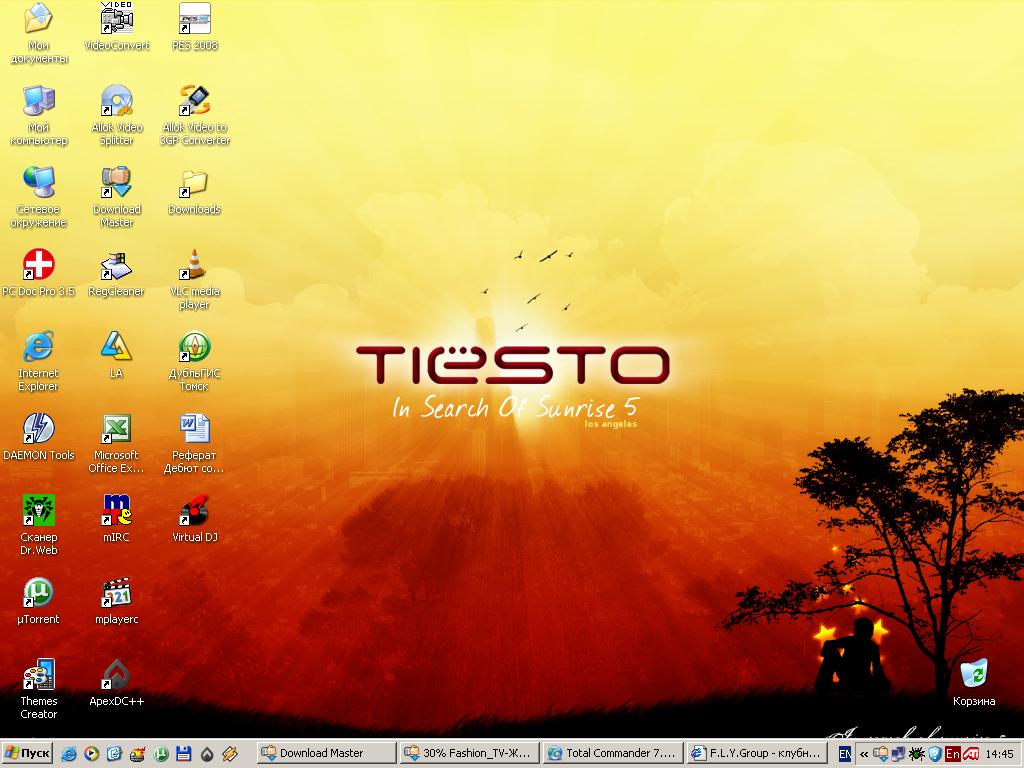
Task: Click the red En keyboard layout tray icon
Action: (953, 754)
